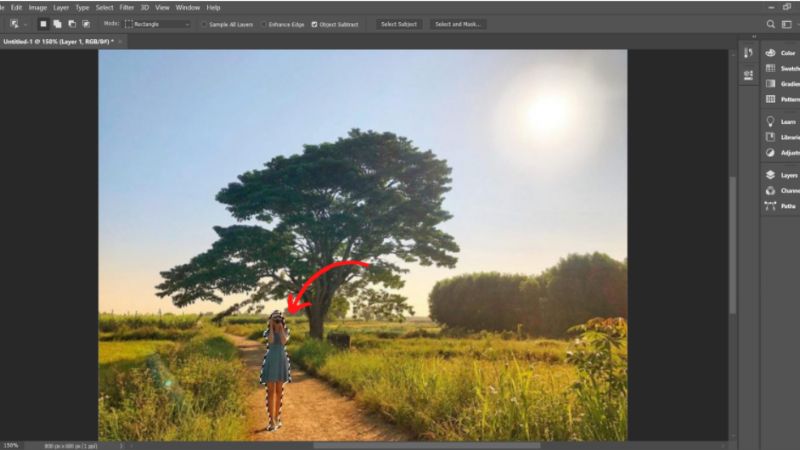800x450 pixels.
Task: Open the 3D menu
Action: tap(145, 8)
